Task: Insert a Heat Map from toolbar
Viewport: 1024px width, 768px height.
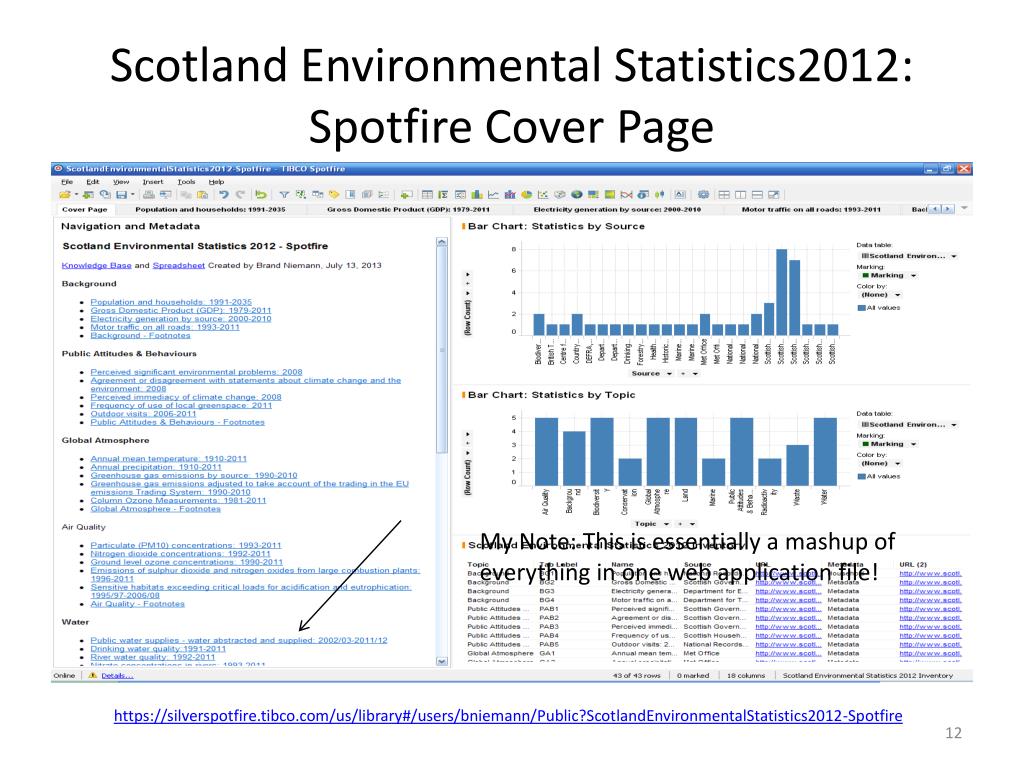Action: pos(610,195)
